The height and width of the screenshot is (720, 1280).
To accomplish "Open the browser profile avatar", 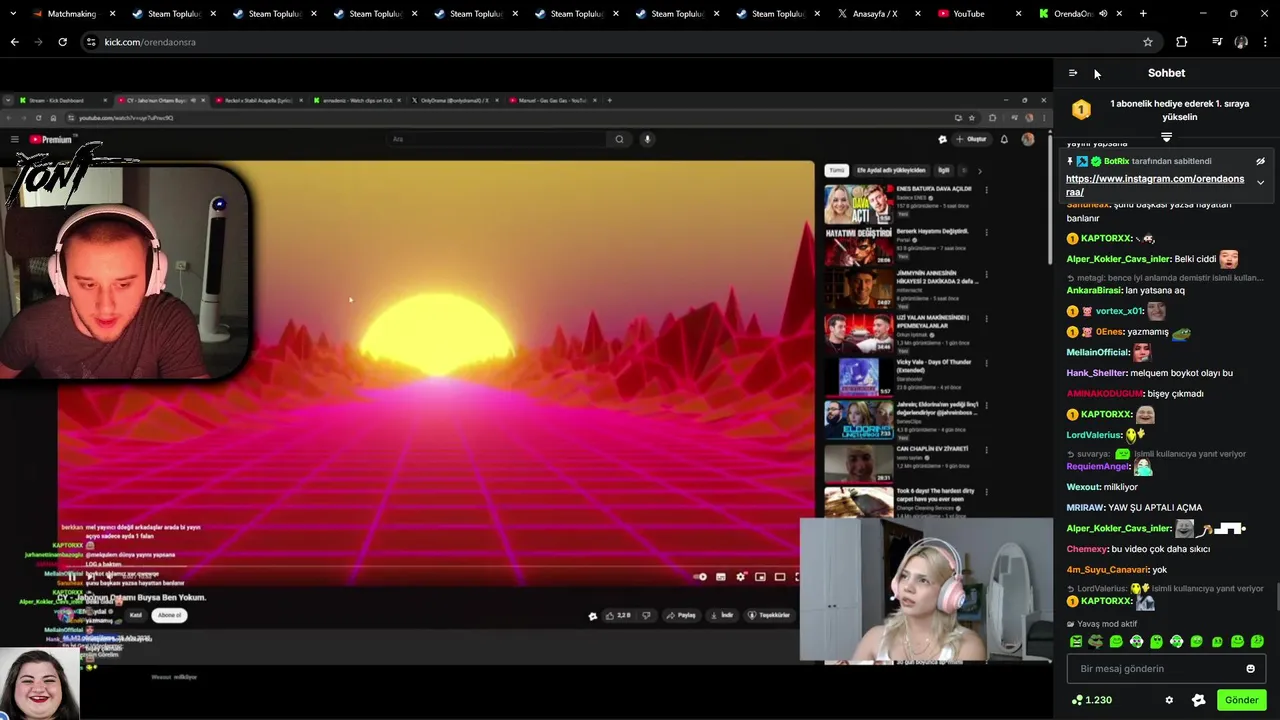I will coord(1241,42).
